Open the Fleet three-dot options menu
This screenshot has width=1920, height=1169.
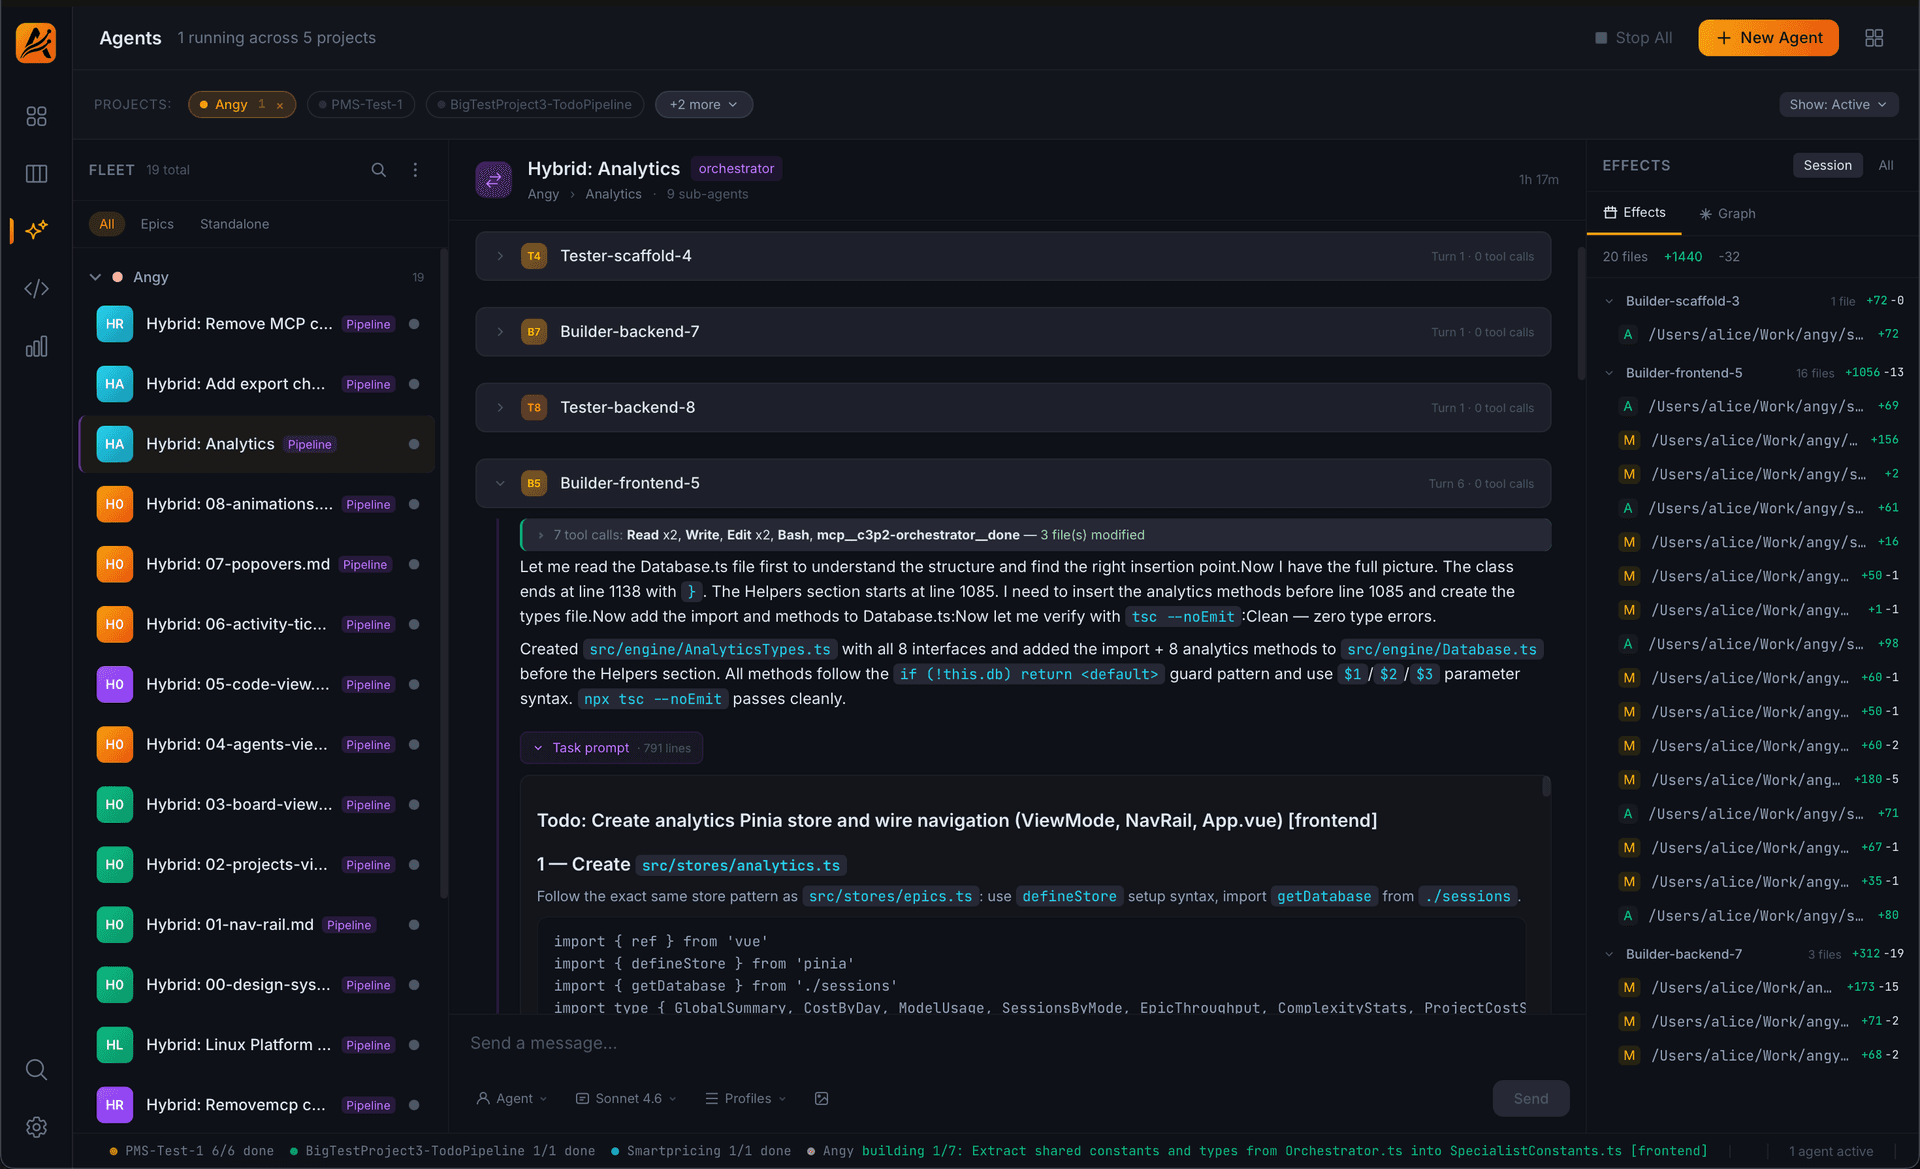(x=415, y=170)
